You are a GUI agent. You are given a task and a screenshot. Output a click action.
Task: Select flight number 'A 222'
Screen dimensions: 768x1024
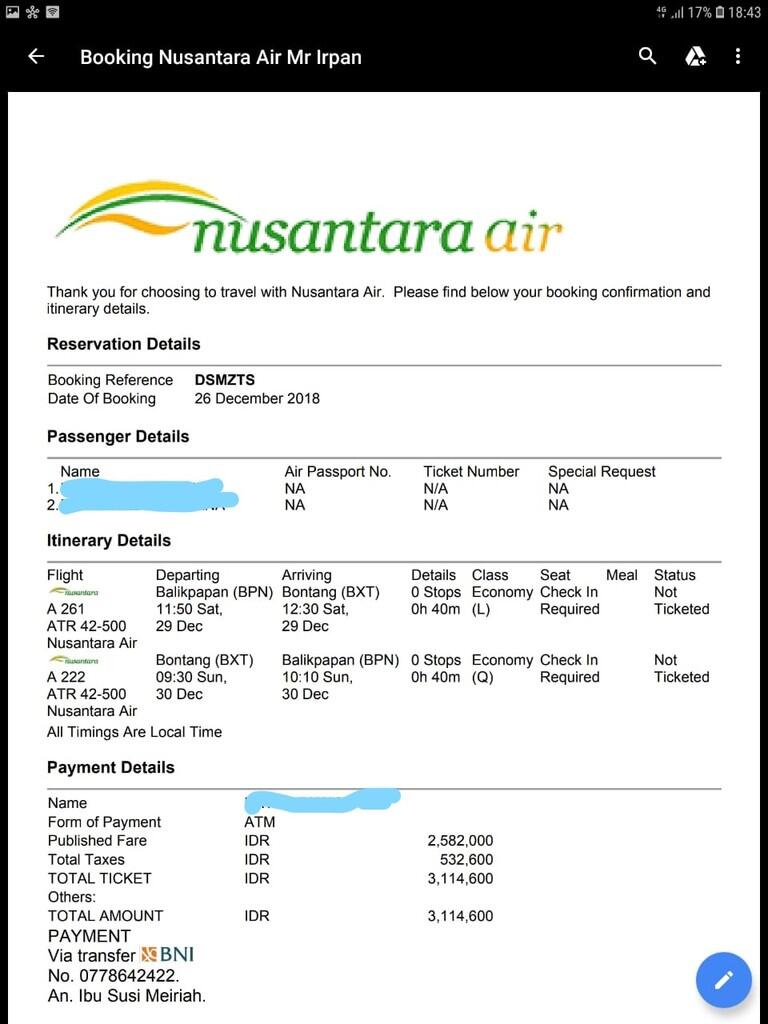(x=66, y=677)
